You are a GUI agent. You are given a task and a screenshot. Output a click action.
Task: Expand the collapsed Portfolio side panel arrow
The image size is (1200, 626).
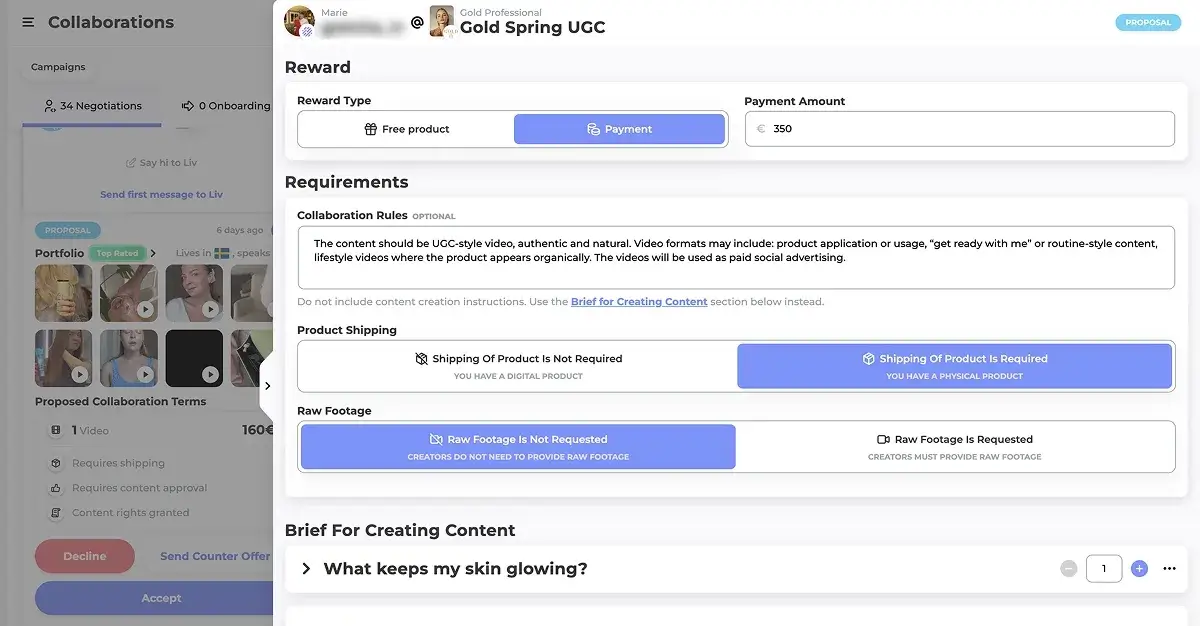(268, 383)
